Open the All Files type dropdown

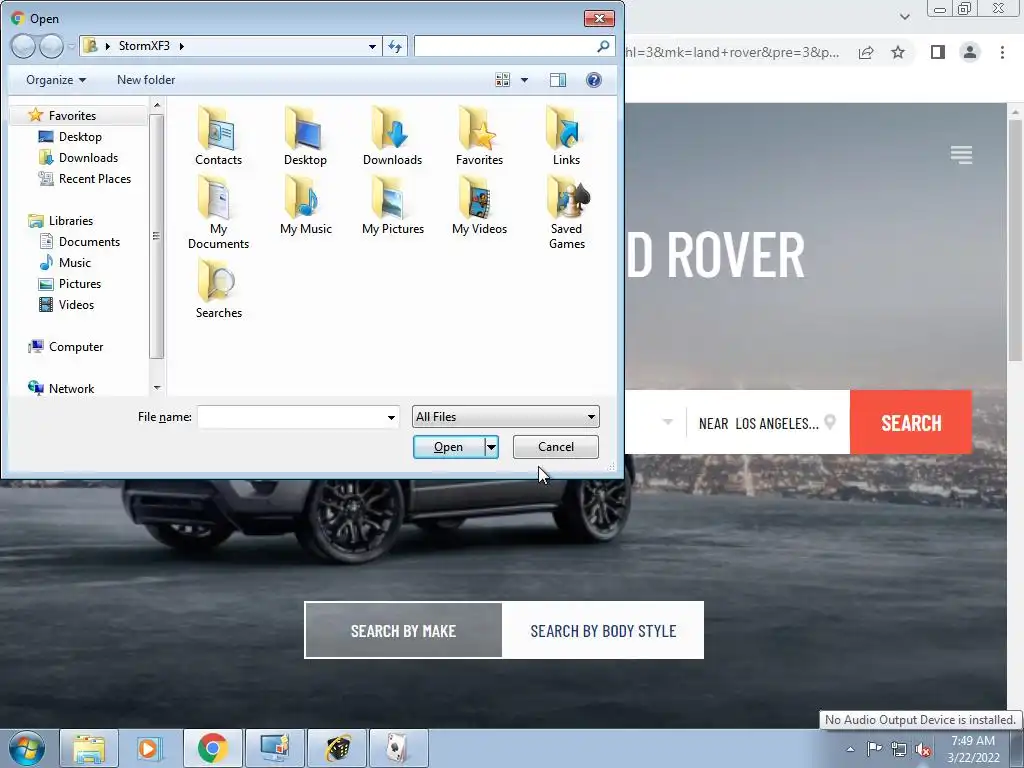505,417
